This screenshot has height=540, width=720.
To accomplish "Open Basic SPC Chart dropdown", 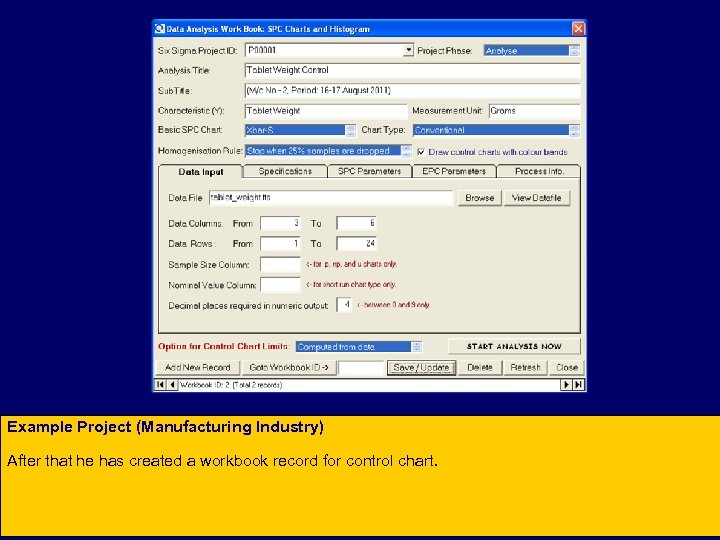I will [350, 130].
